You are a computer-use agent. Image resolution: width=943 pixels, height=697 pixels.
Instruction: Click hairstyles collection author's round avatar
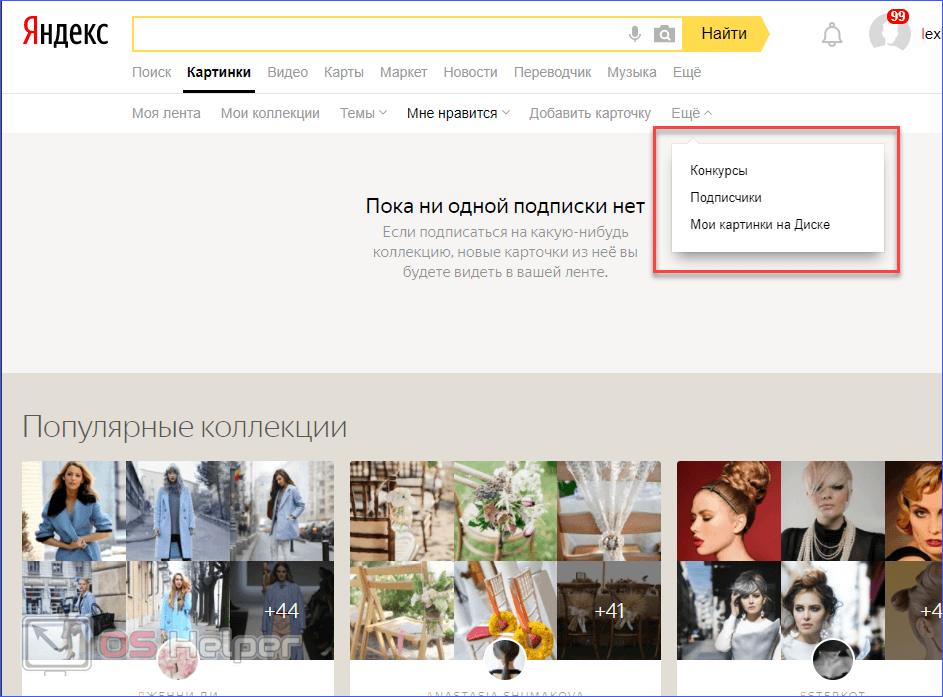[833, 660]
